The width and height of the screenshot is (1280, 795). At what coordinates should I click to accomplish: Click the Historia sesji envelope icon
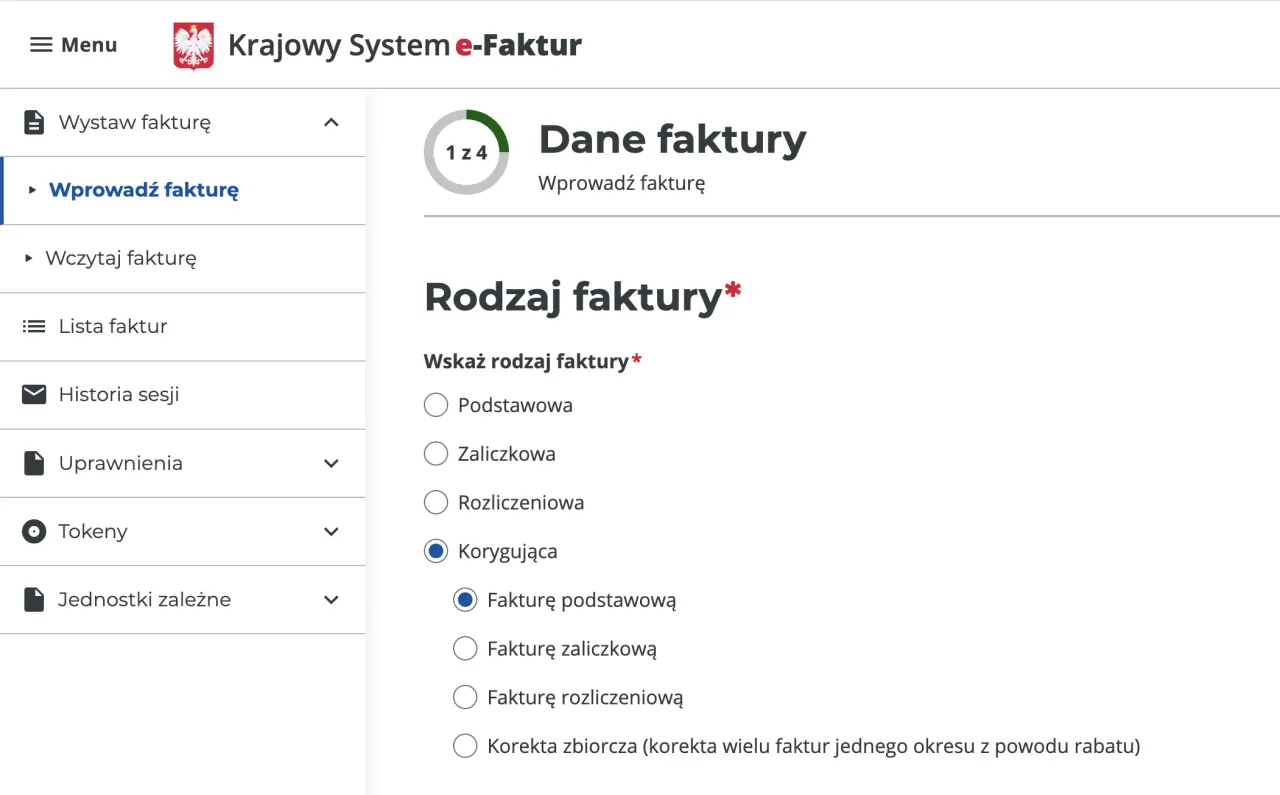click(34, 395)
